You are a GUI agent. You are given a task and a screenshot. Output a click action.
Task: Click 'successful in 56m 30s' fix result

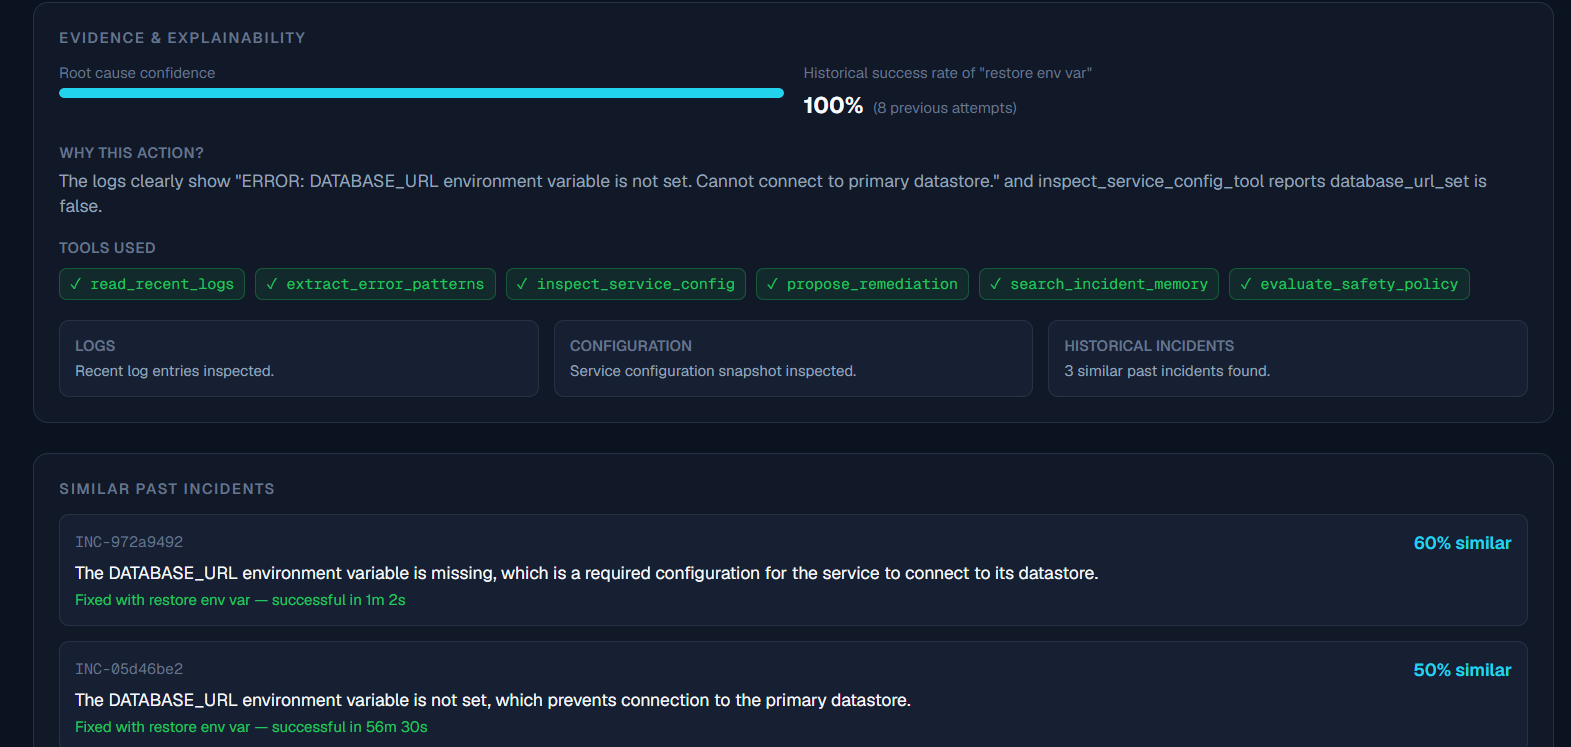coord(350,727)
